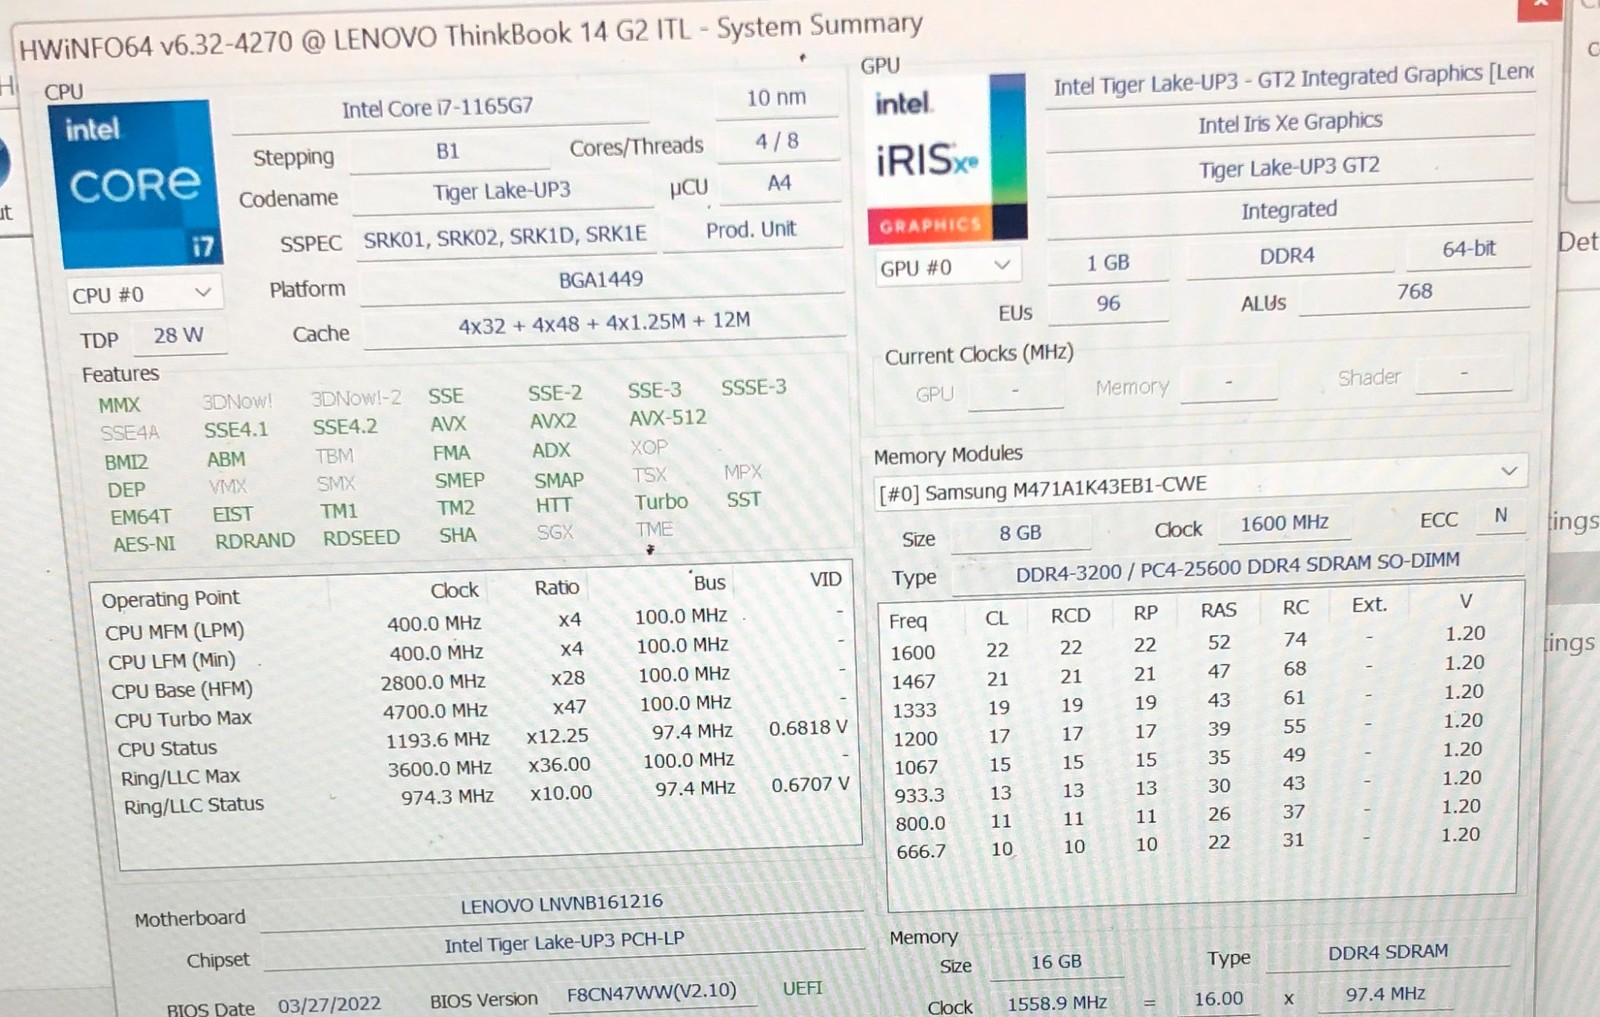Click the CPU Status VID 0.6818 V
The height and width of the screenshot is (1017, 1600).
coord(808,728)
